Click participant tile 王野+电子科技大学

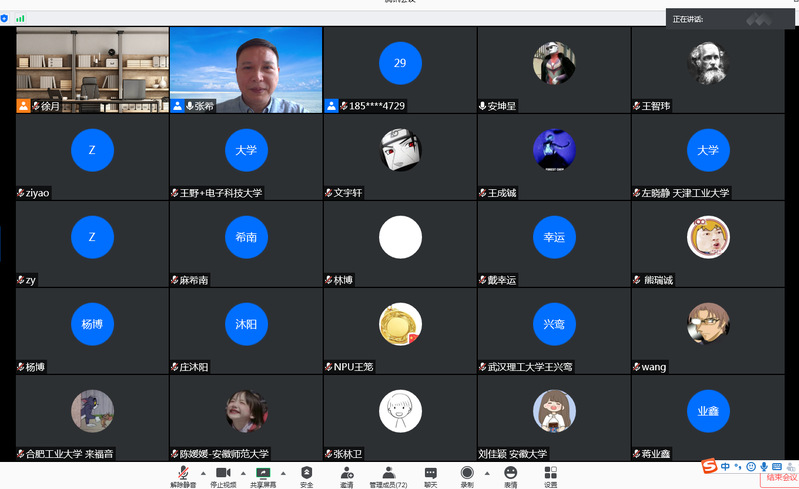point(246,156)
